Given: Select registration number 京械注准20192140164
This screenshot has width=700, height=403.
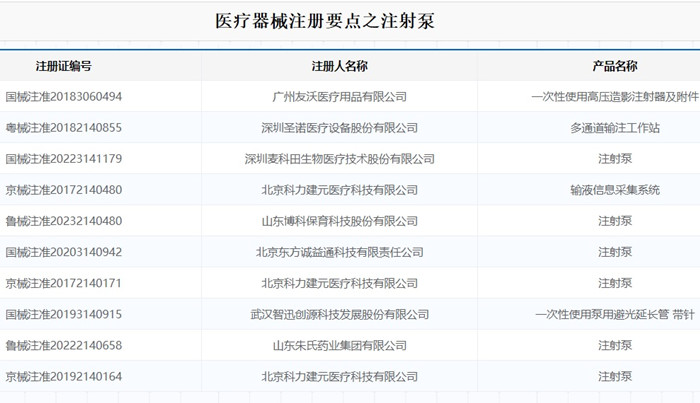Looking at the screenshot, I should [x=64, y=376].
